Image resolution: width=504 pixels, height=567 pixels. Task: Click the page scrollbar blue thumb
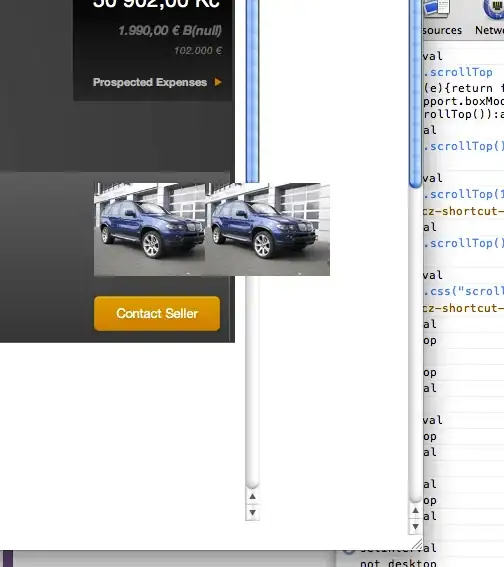[x=252, y=90]
